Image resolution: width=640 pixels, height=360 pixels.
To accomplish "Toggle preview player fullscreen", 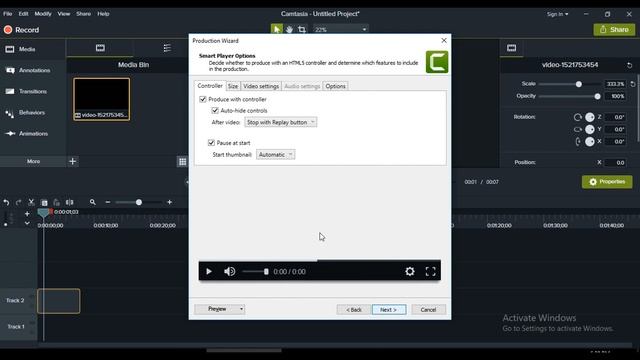I will click(x=431, y=271).
